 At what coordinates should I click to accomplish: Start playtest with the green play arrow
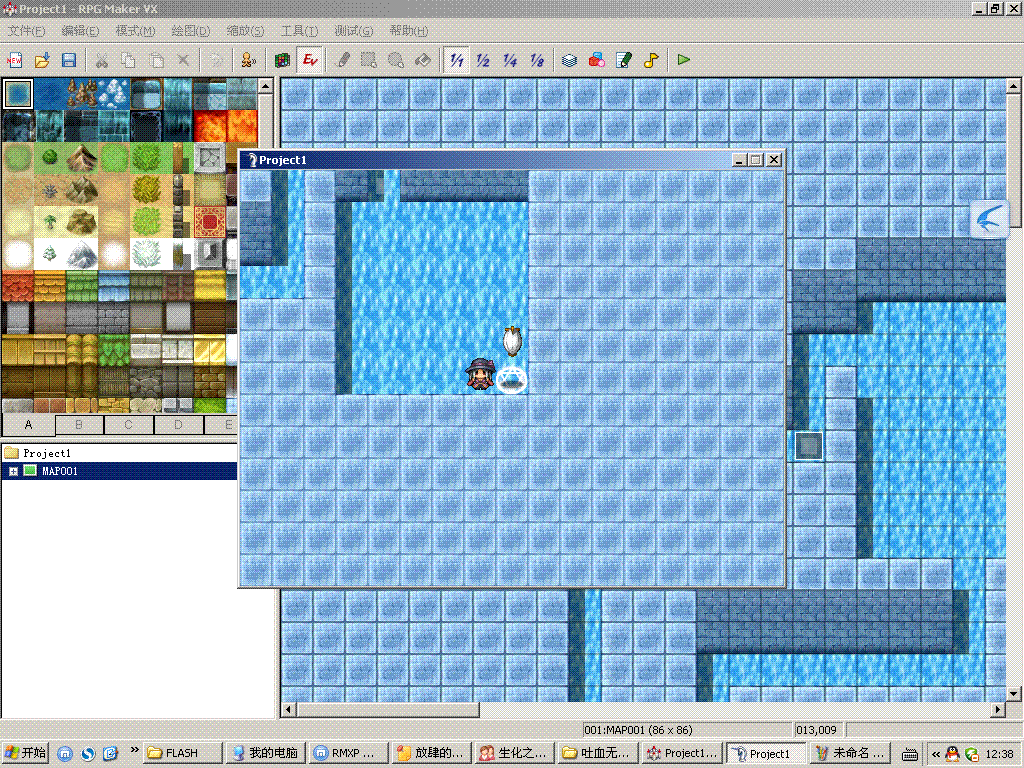pyautogui.click(x=684, y=60)
